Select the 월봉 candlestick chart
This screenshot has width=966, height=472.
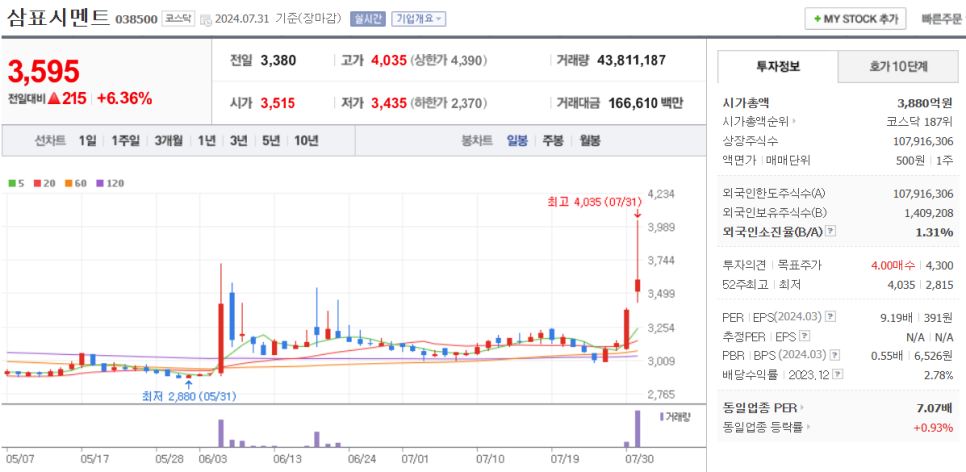(x=589, y=140)
